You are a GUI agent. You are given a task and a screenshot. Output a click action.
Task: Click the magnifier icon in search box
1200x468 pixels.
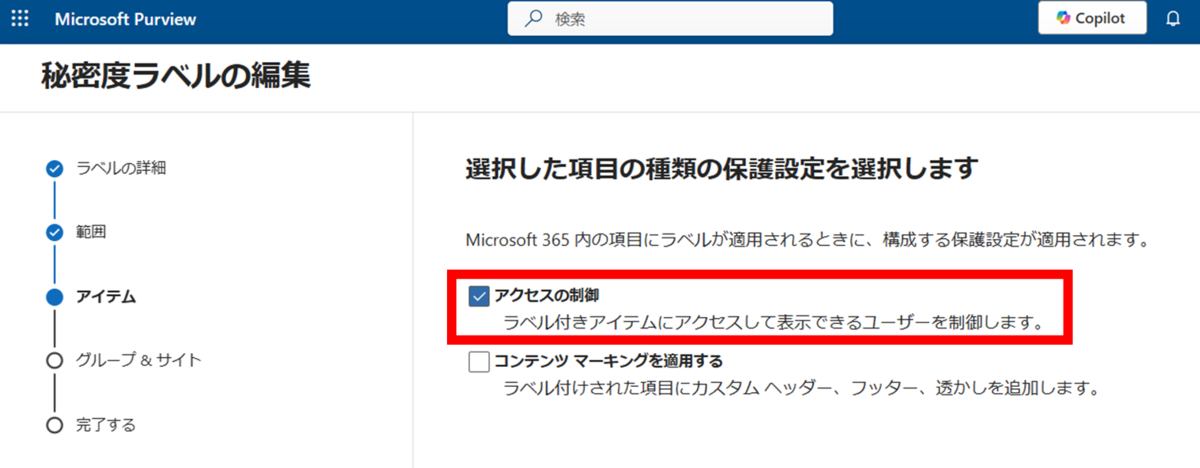[x=534, y=18]
